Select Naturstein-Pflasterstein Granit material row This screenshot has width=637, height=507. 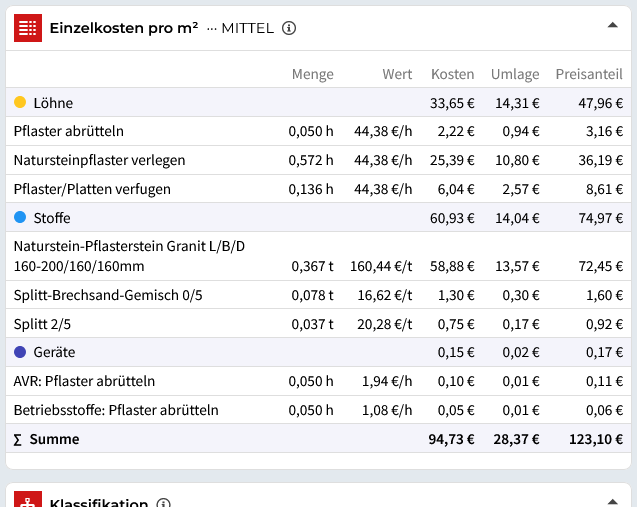tap(130, 256)
